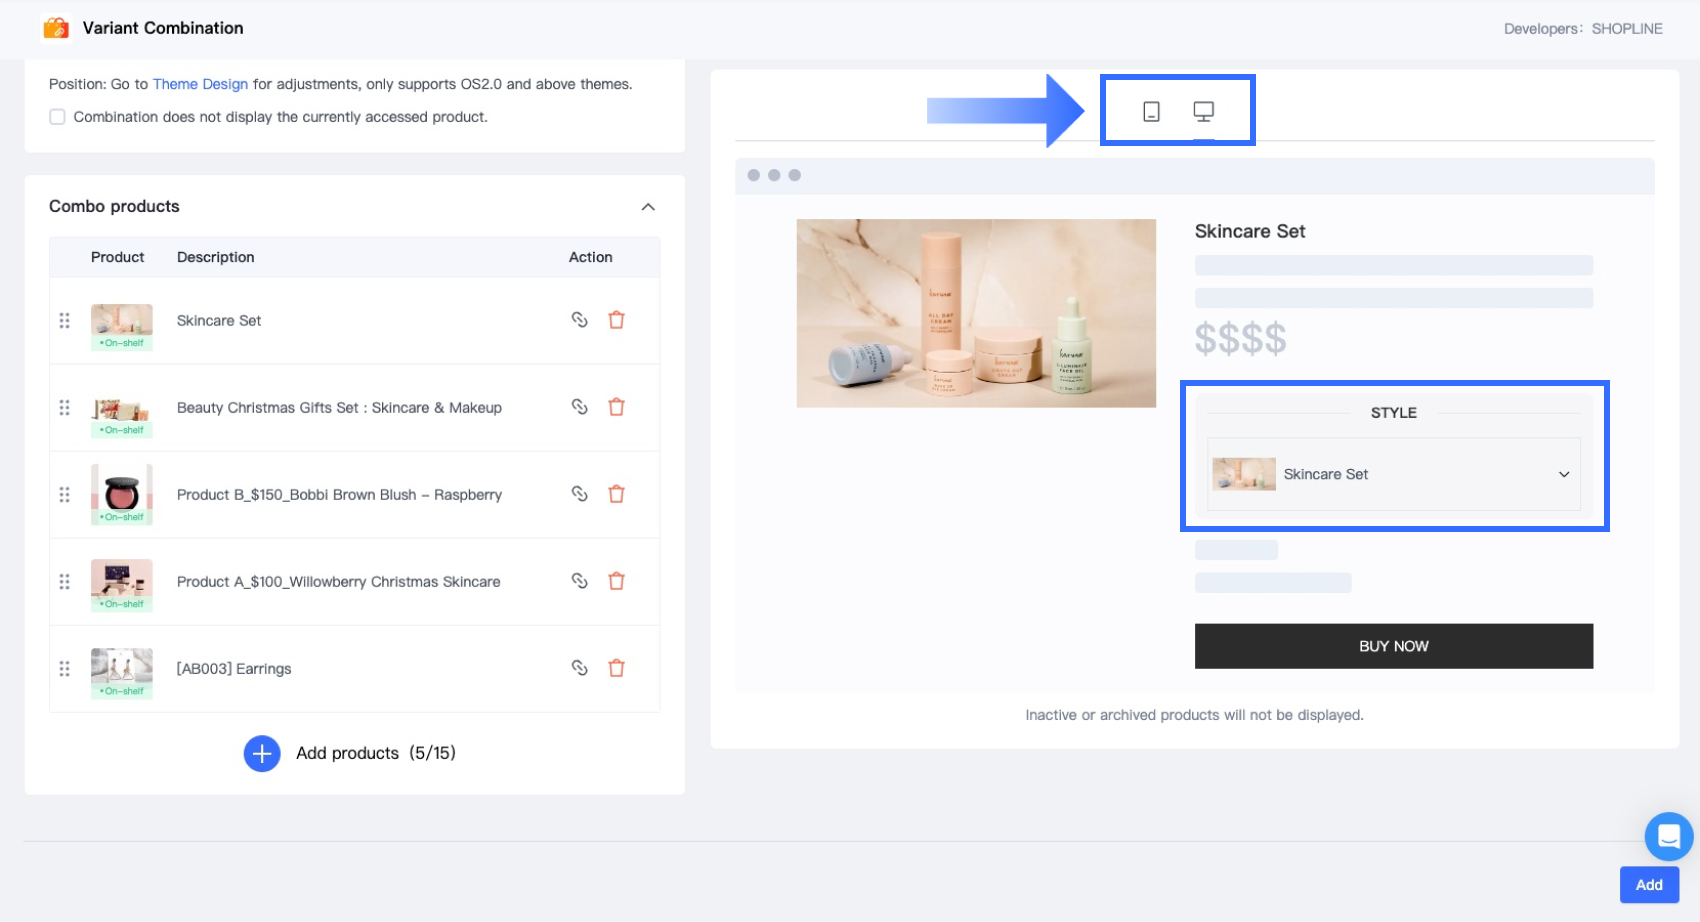This screenshot has height=922, width=1700.
Task: Click link icon for [AB003] Earrings
Action: [579, 668]
